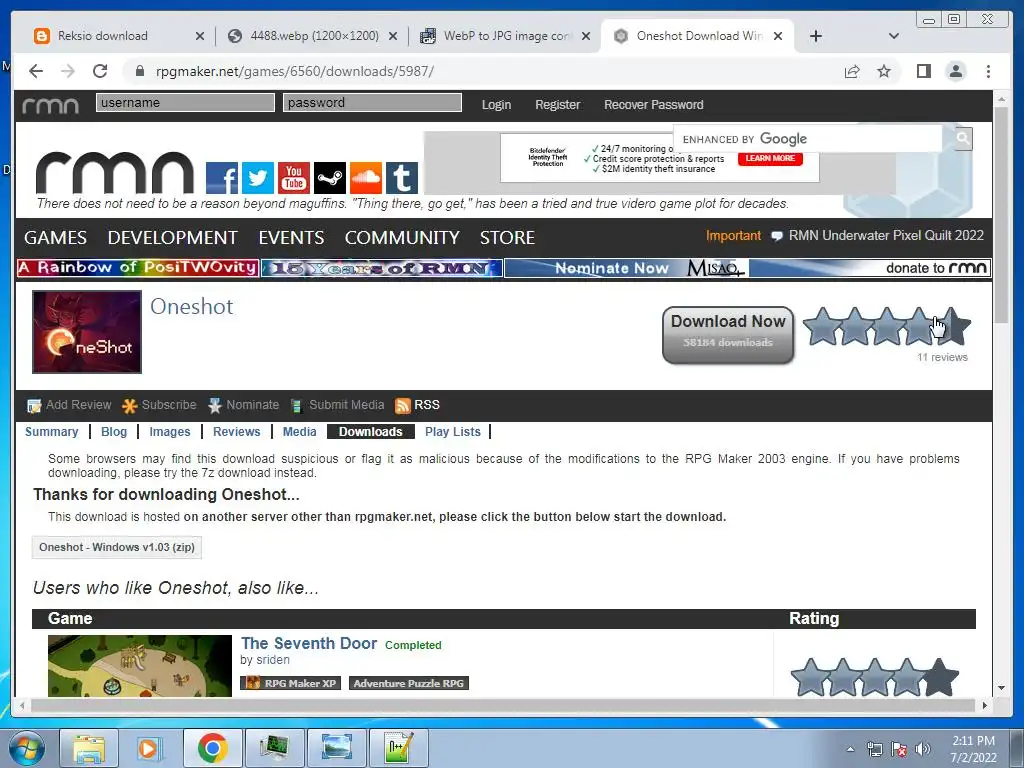Open RMN Twitter page icon
This screenshot has height=768, width=1024.
[x=258, y=178]
